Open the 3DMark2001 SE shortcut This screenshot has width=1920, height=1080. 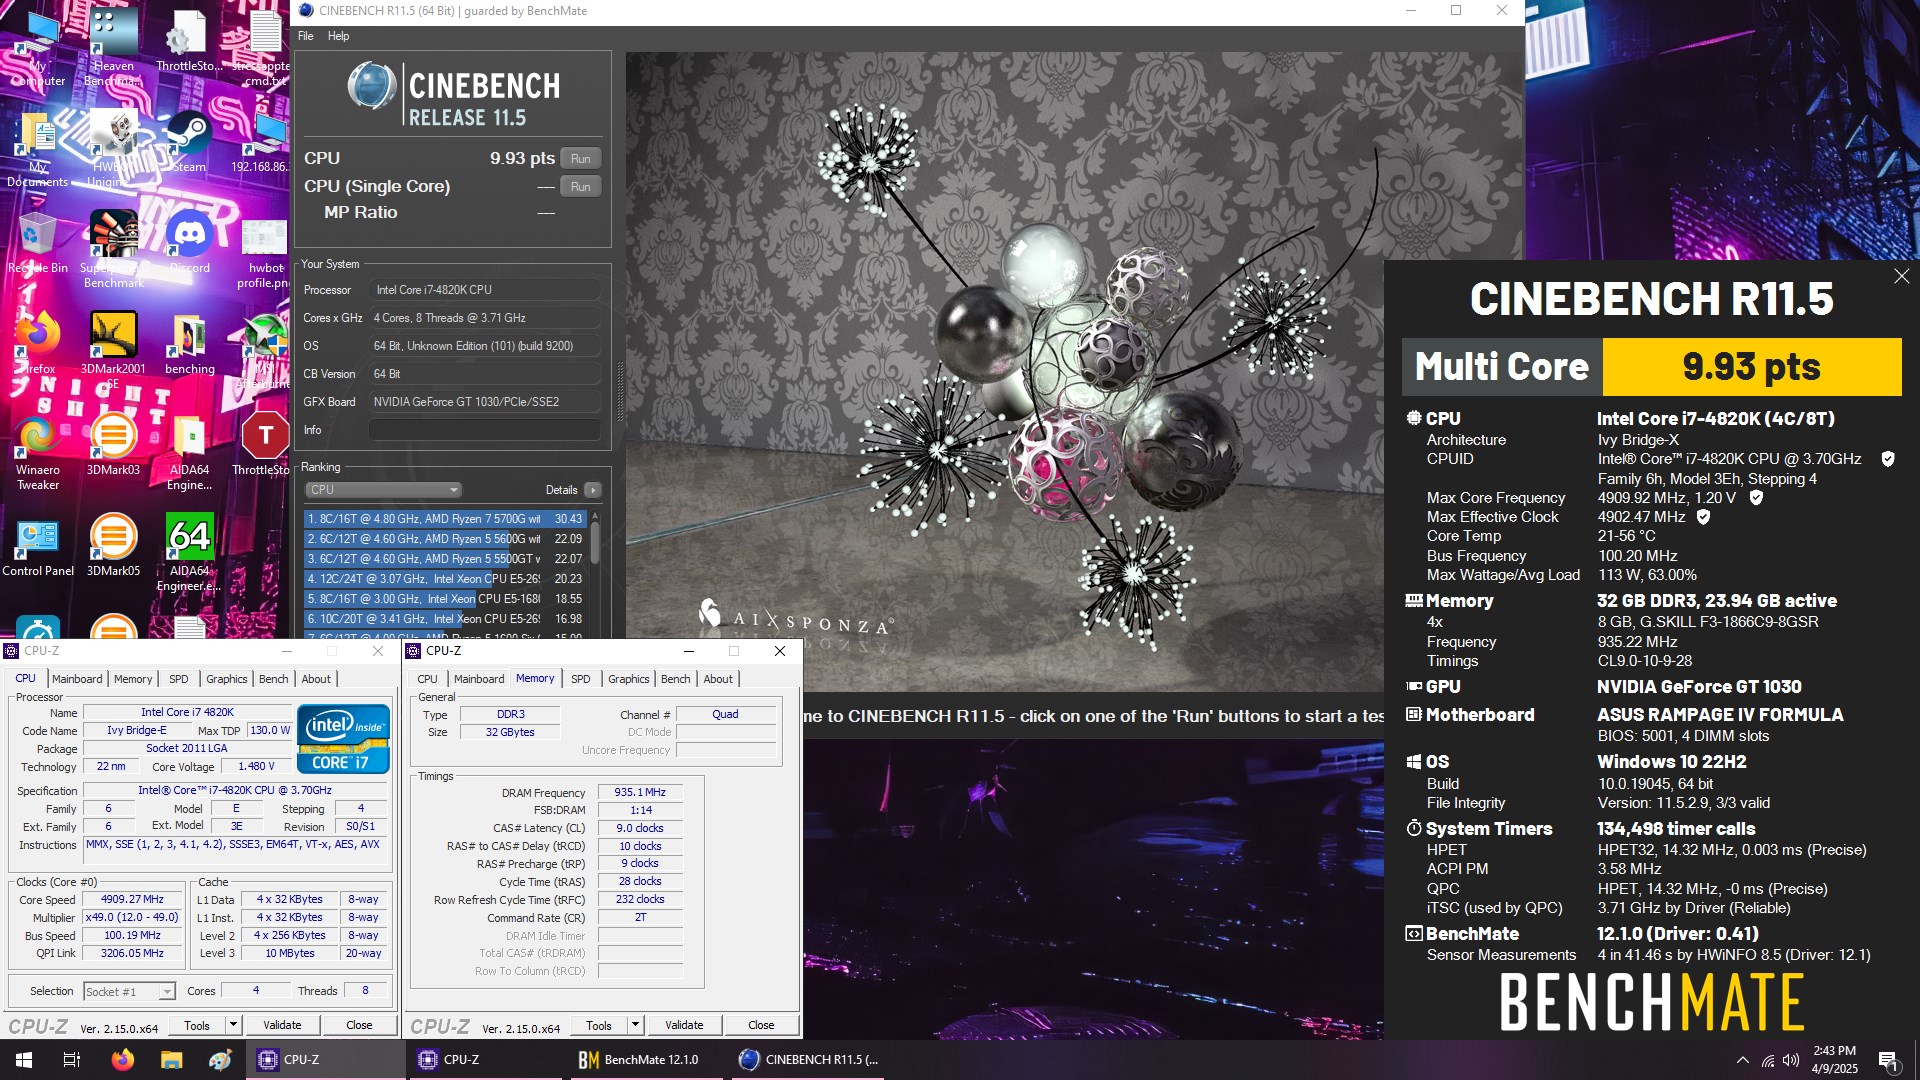point(113,348)
